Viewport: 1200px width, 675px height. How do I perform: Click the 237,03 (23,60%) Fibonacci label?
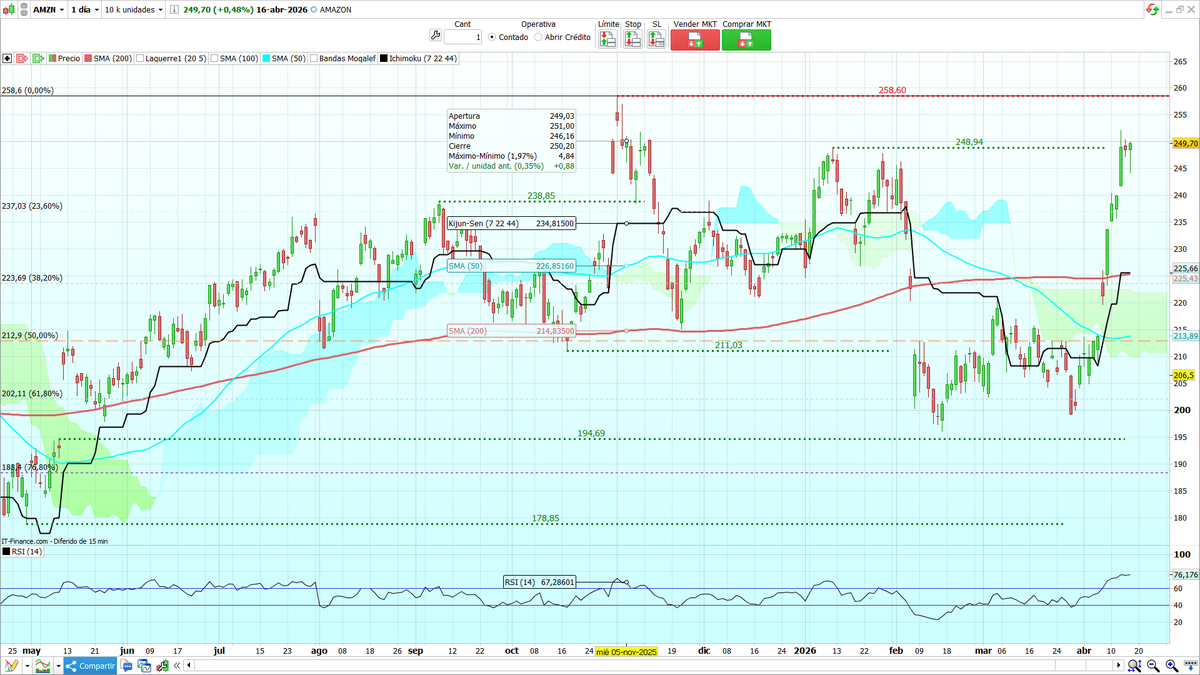pyautogui.click(x=32, y=206)
